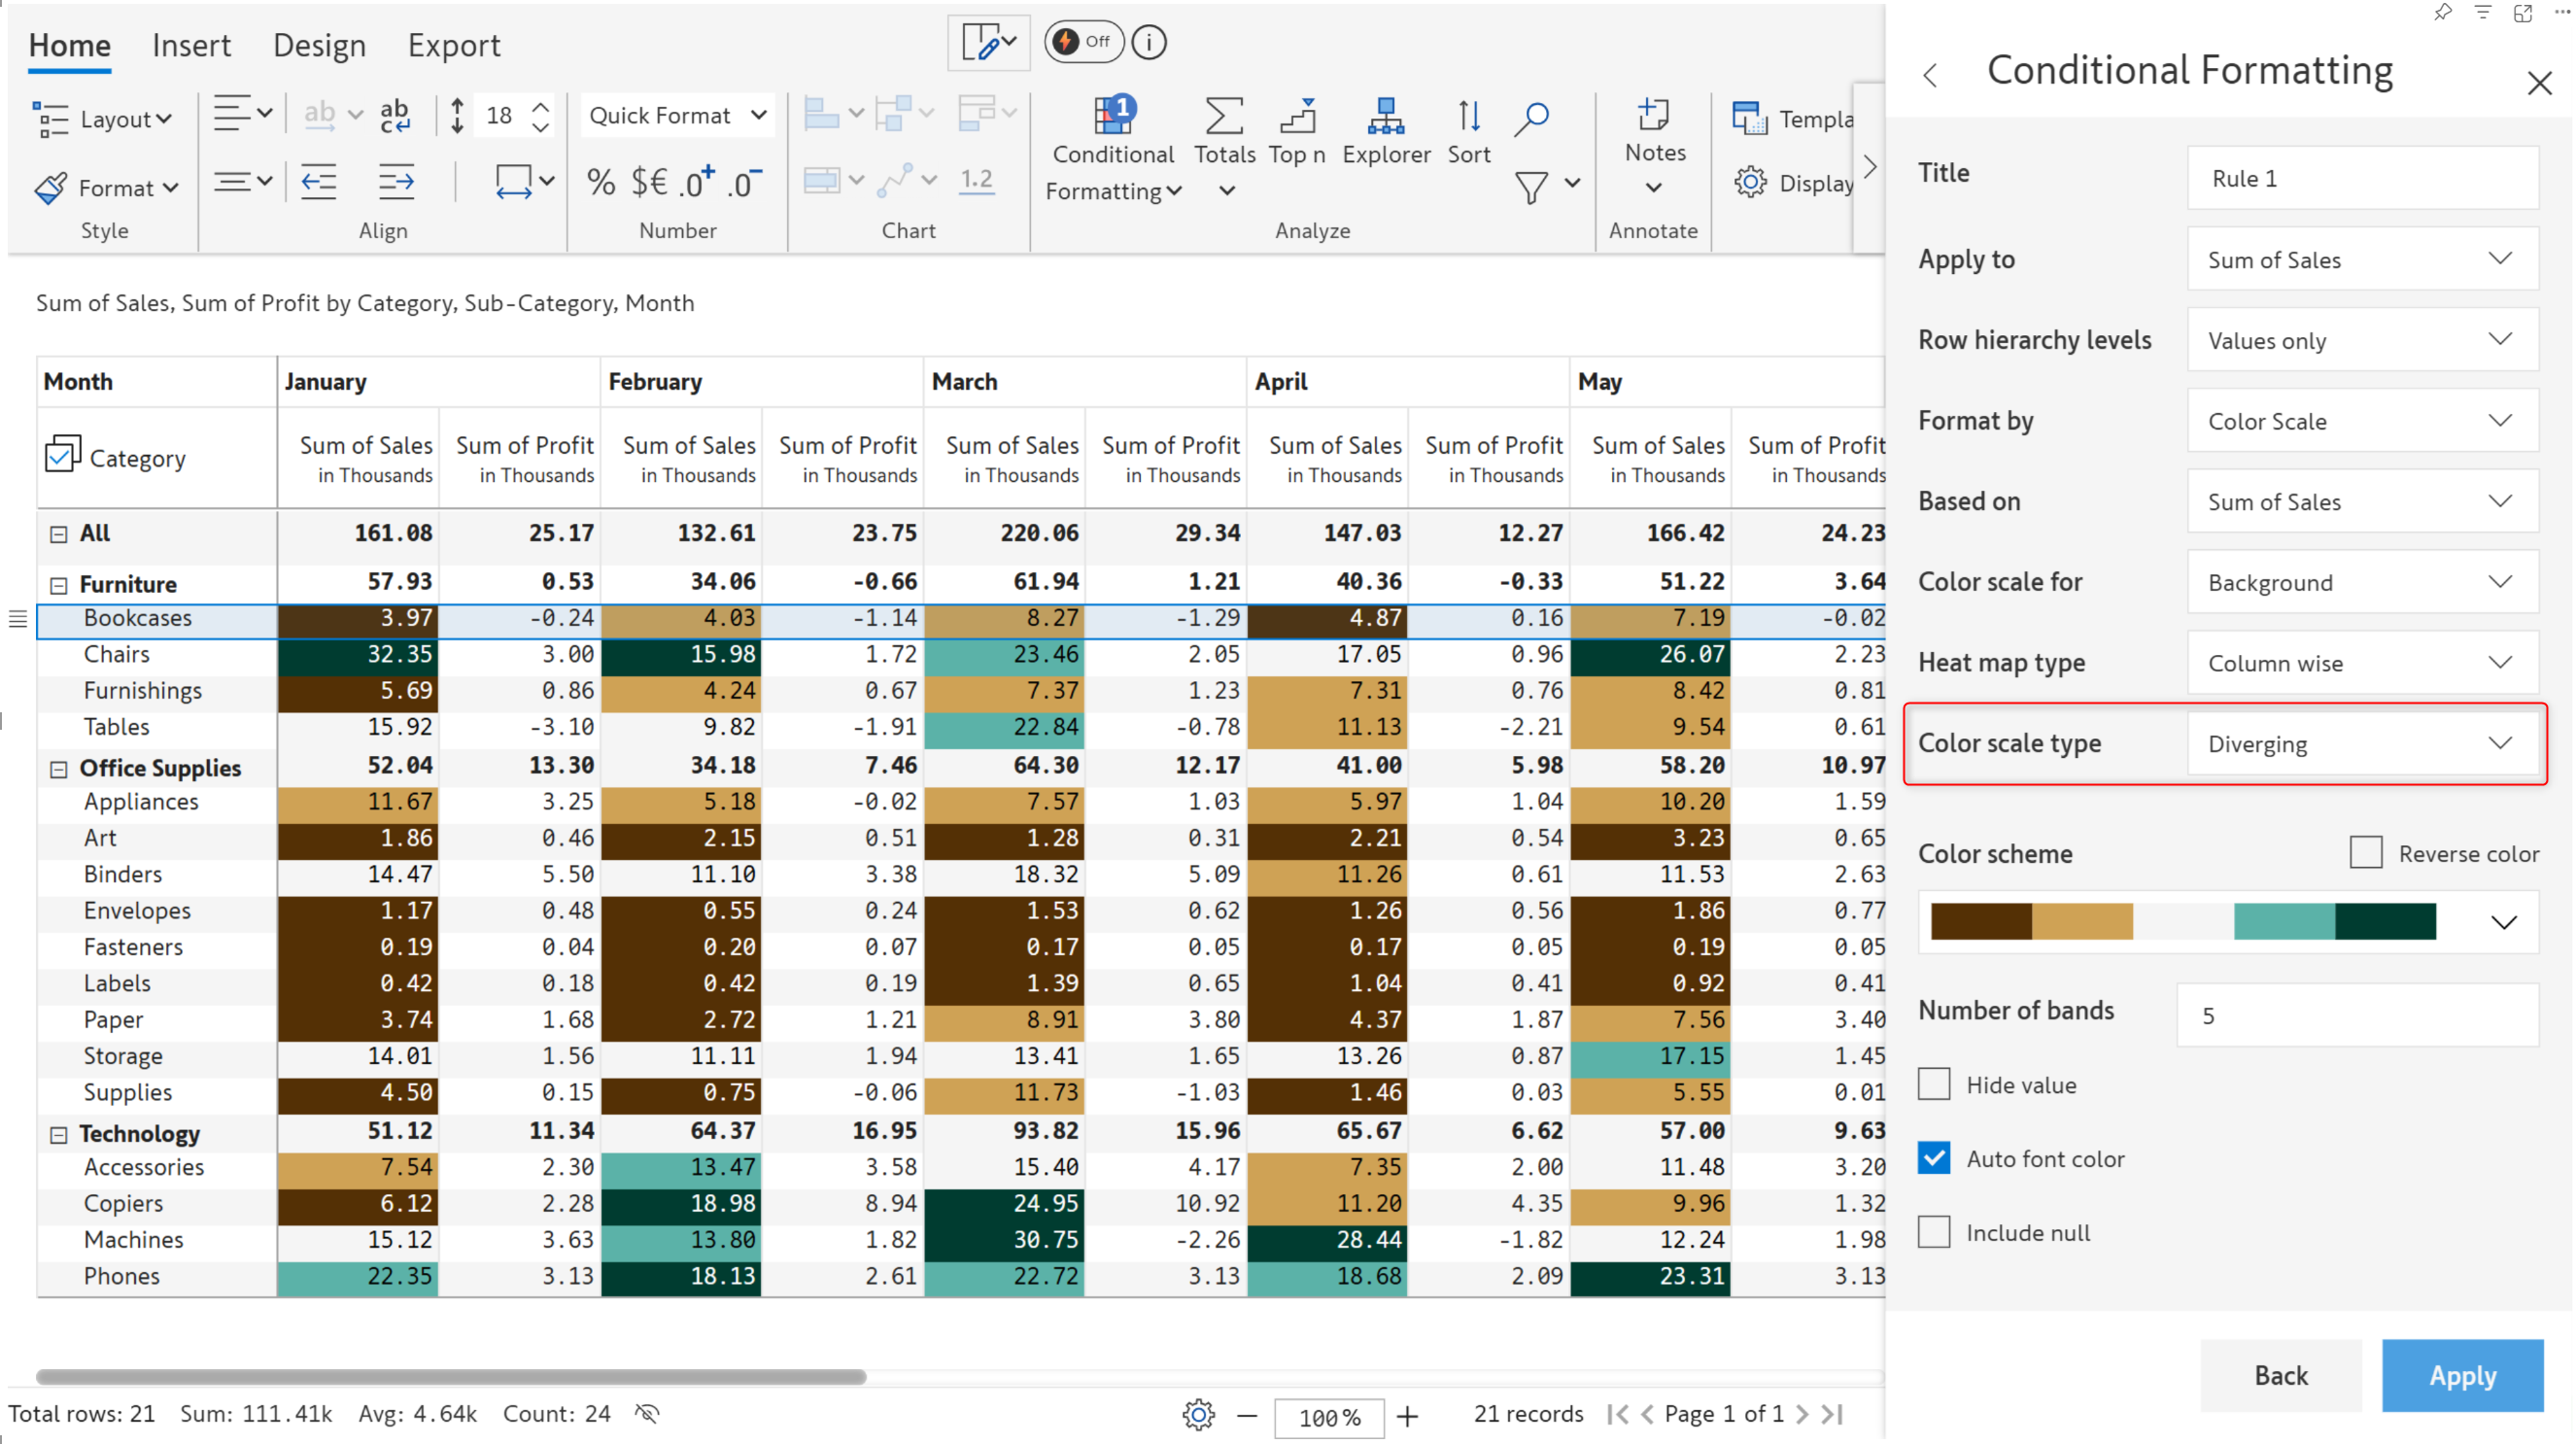
Task: Uncheck the Auto font color checkbox
Action: click(x=1933, y=1158)
